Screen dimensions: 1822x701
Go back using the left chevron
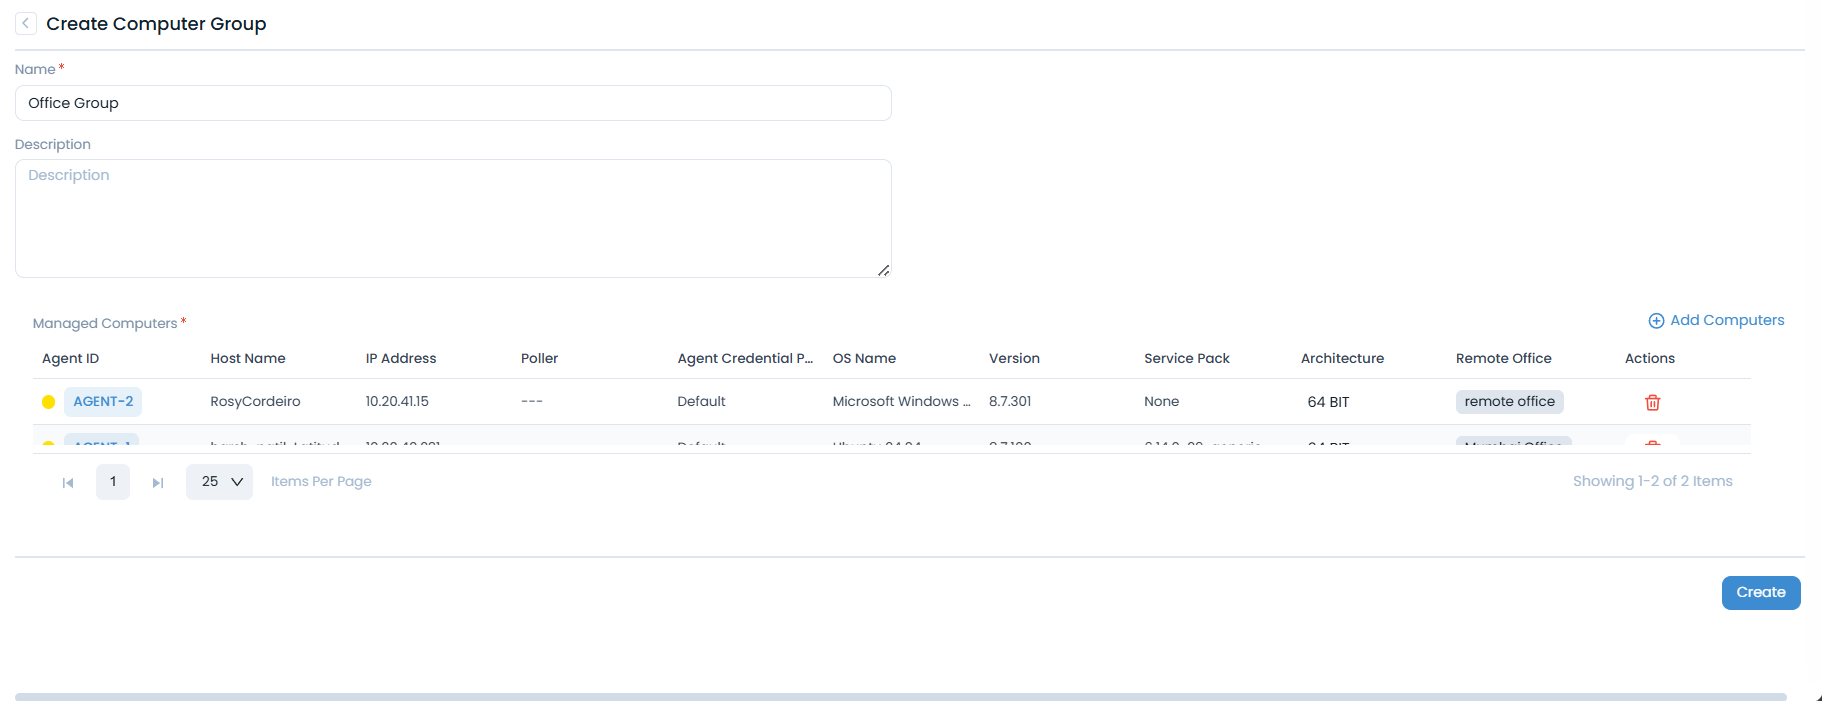tap(26, 23)
